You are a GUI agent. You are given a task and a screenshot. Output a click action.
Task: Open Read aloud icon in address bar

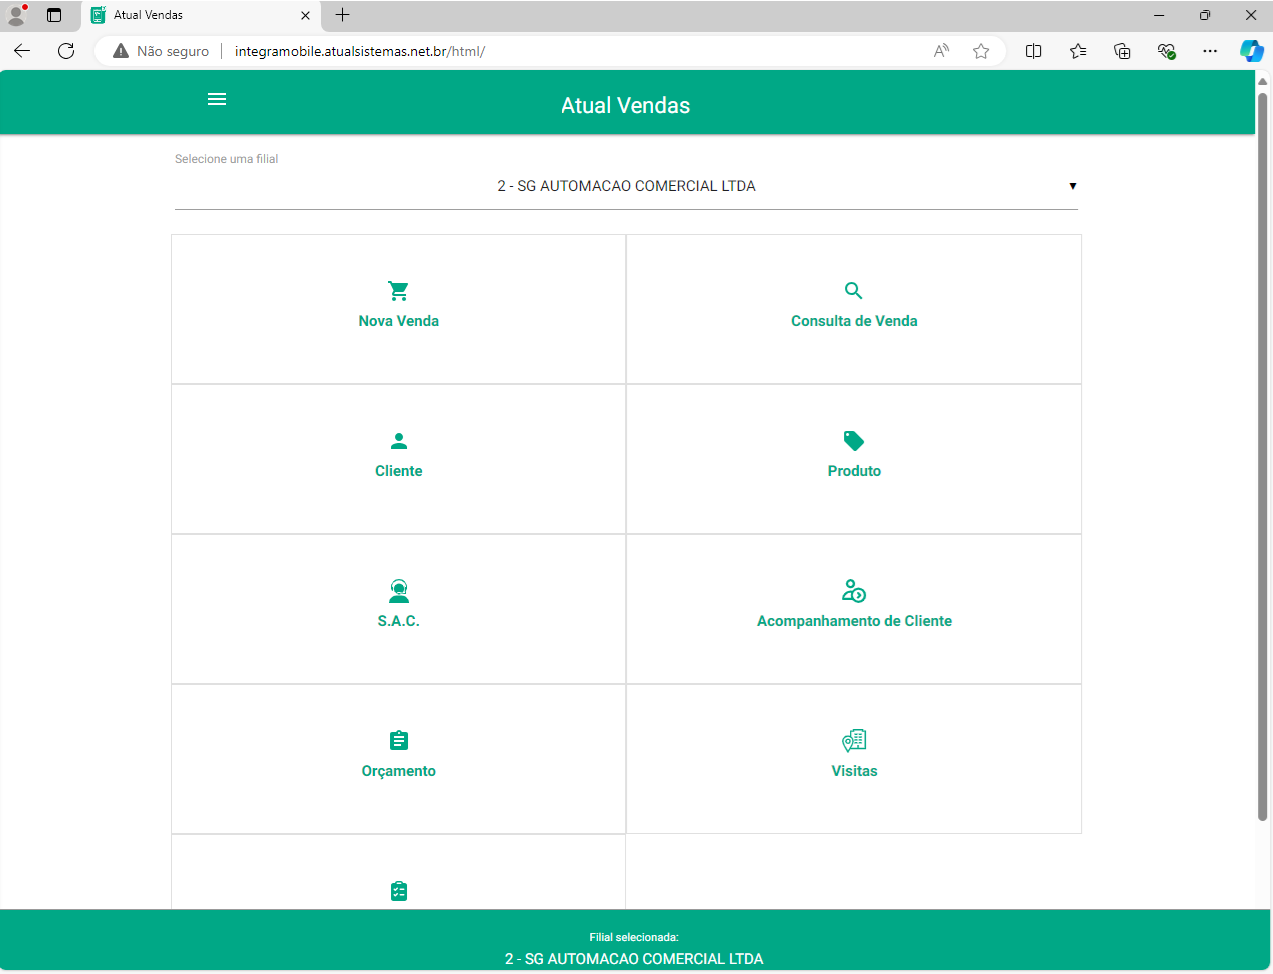tap(941, 51)
